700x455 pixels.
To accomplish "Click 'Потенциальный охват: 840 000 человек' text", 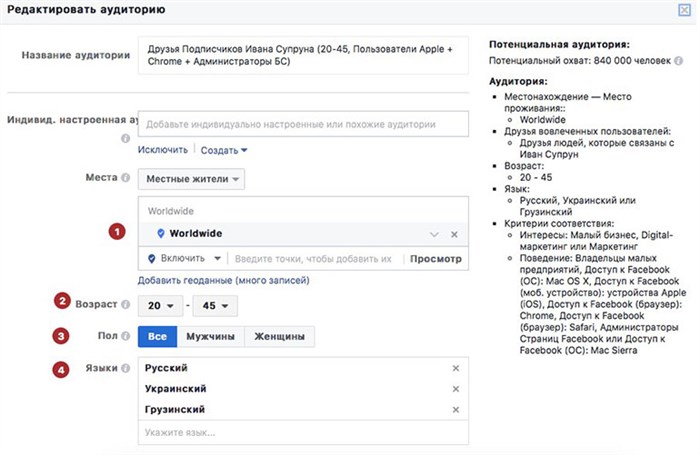I will coord(579,61).
